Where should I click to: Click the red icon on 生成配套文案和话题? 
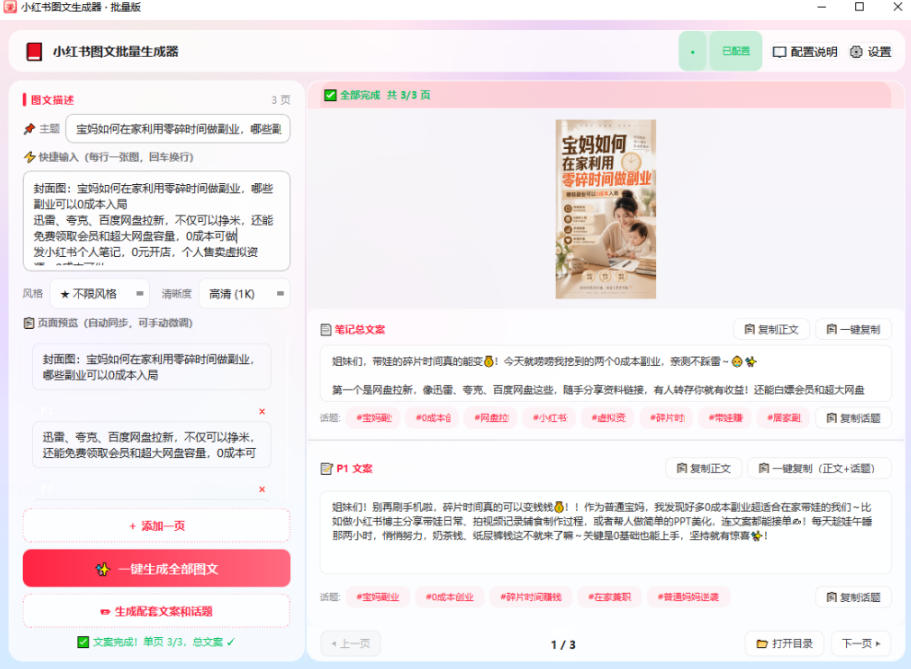(105, 611)
